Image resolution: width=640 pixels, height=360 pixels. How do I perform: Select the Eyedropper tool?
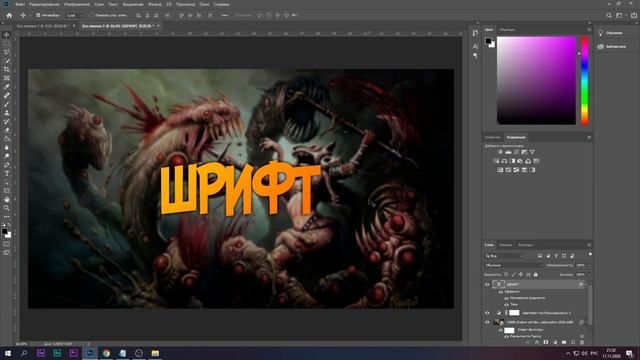coord(7,87)
